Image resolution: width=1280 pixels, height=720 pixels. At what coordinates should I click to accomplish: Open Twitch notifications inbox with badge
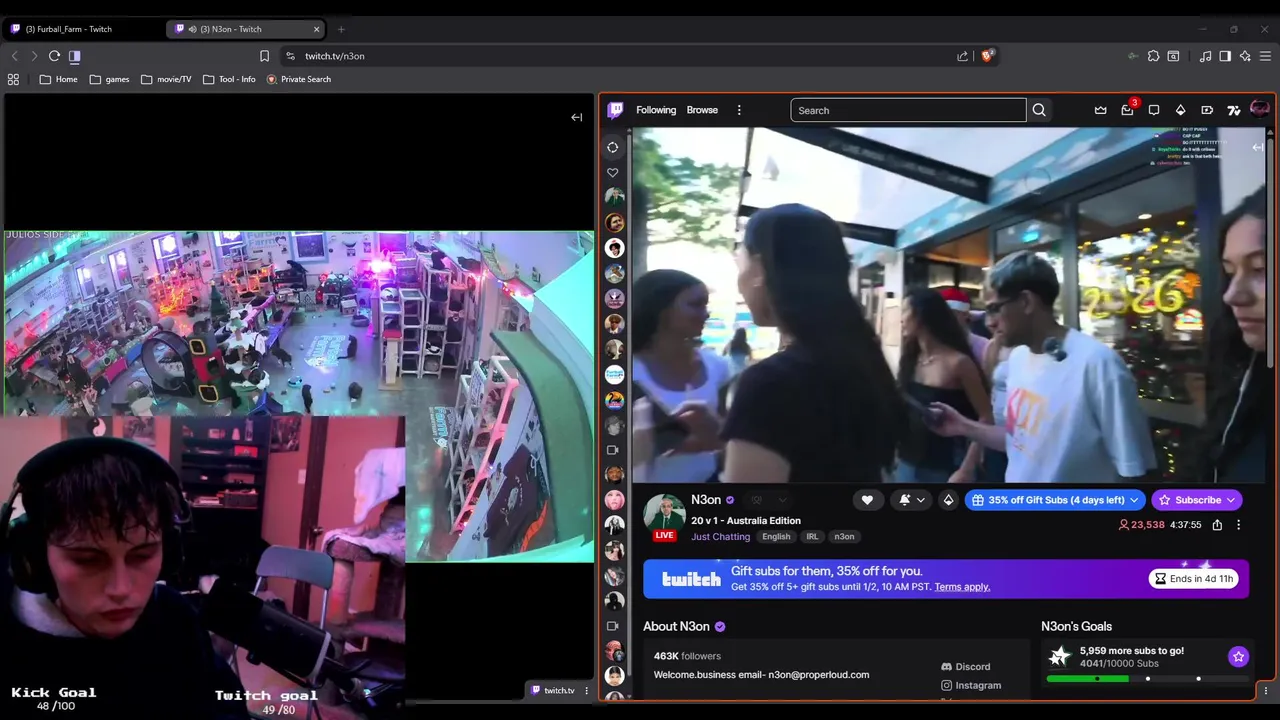pyautogui.click(x=1128, y=110)
